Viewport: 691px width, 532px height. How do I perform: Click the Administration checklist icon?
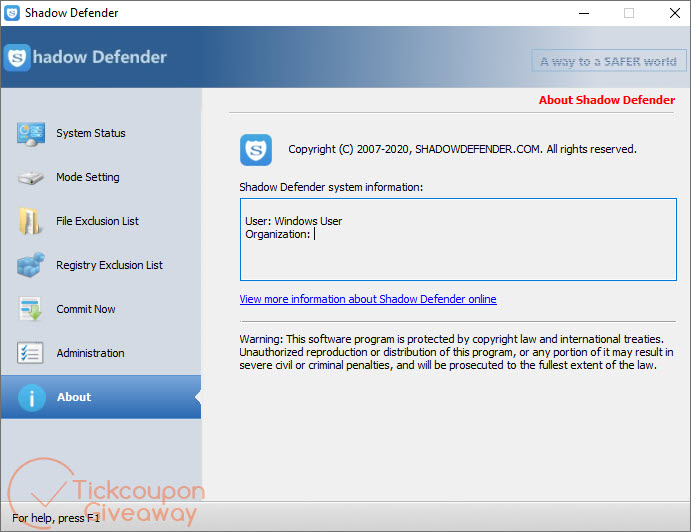(x=30, y=354)
